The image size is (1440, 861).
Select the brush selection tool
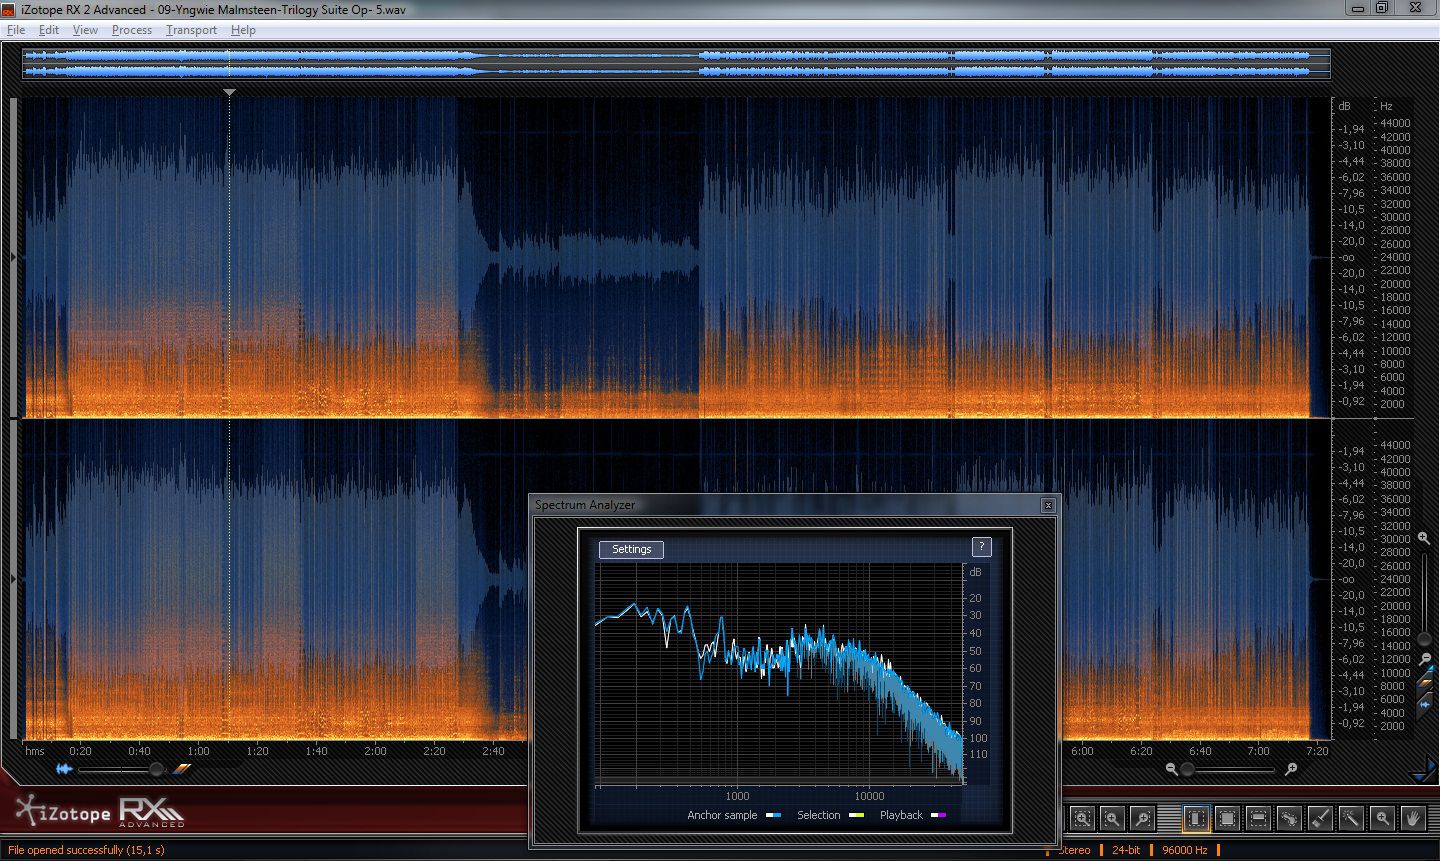coord(1320,818)
